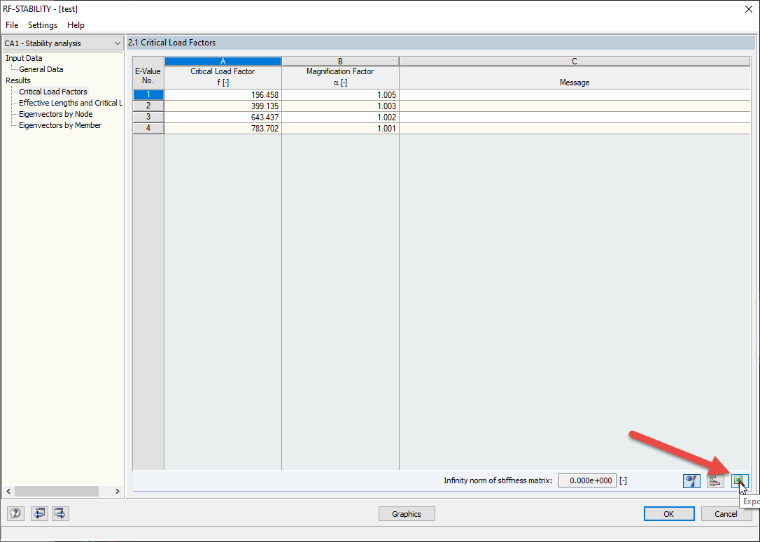The height and width of the screenshot is (542, 760).
Task: Open Eigenvectors by Node results
Action: tap(56, 114)
